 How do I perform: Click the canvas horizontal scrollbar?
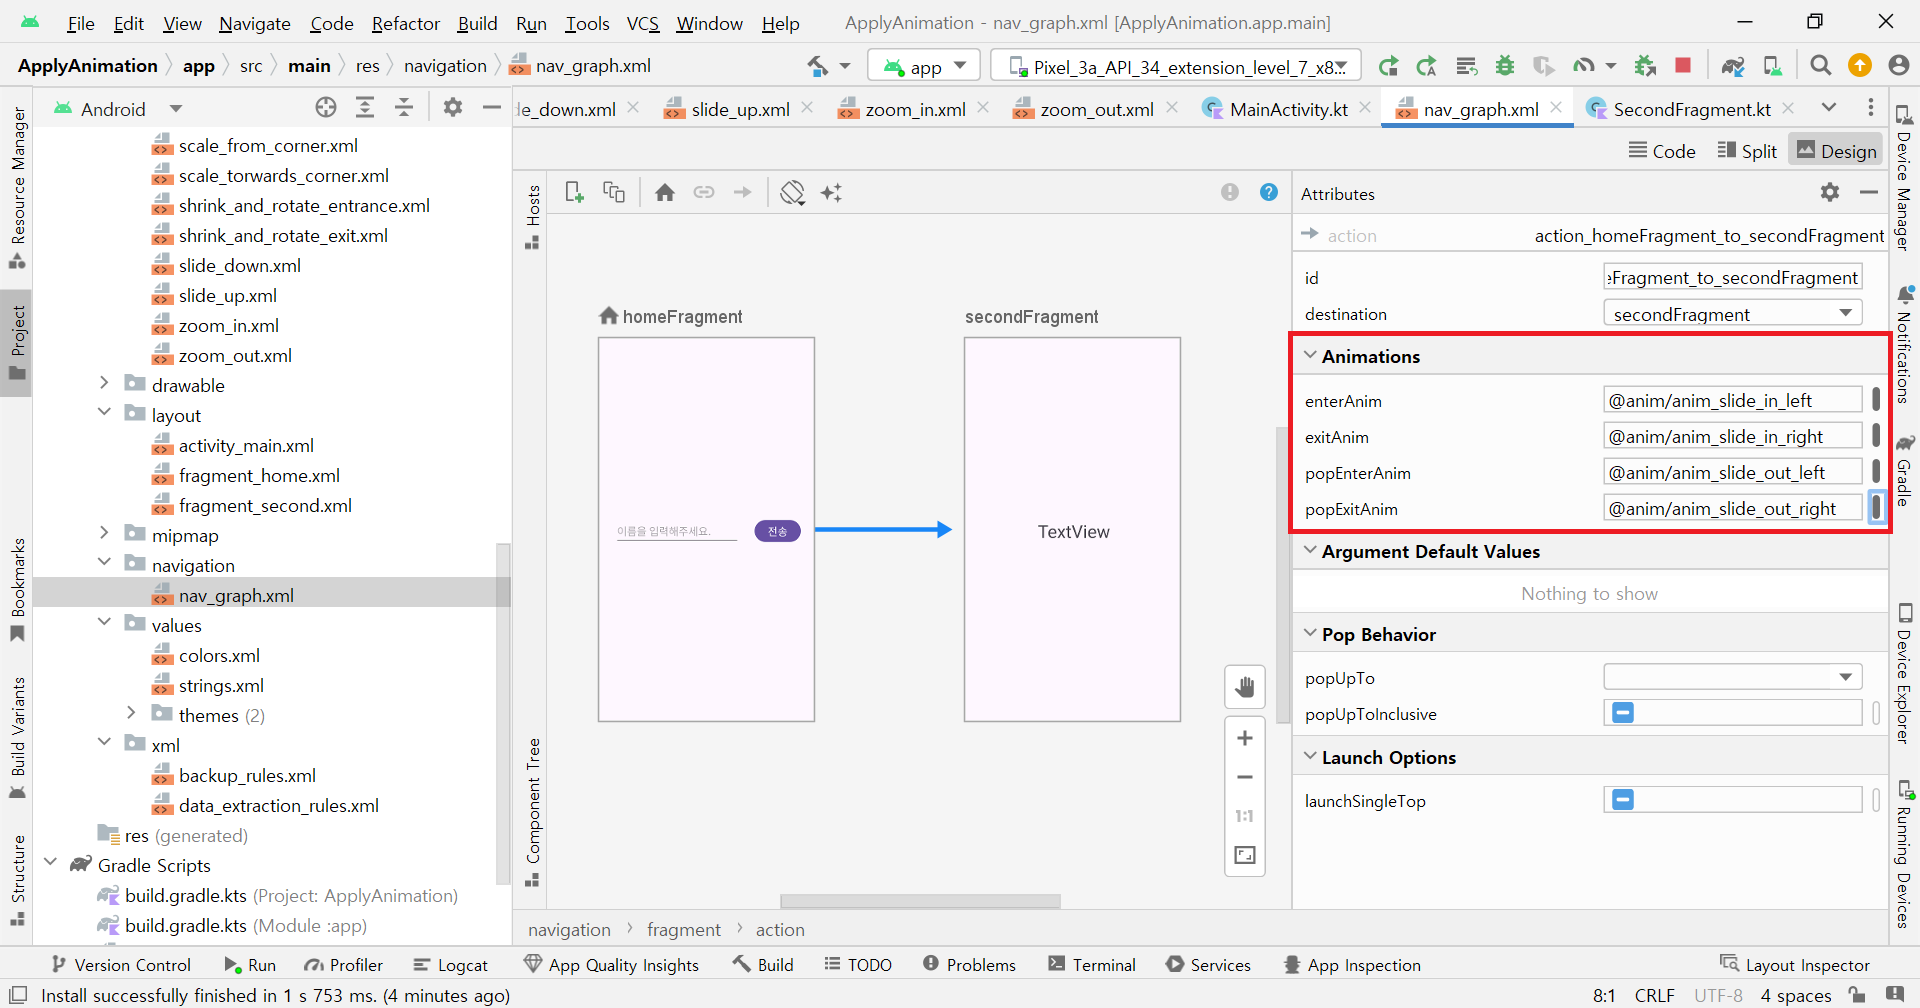(920, 901)
